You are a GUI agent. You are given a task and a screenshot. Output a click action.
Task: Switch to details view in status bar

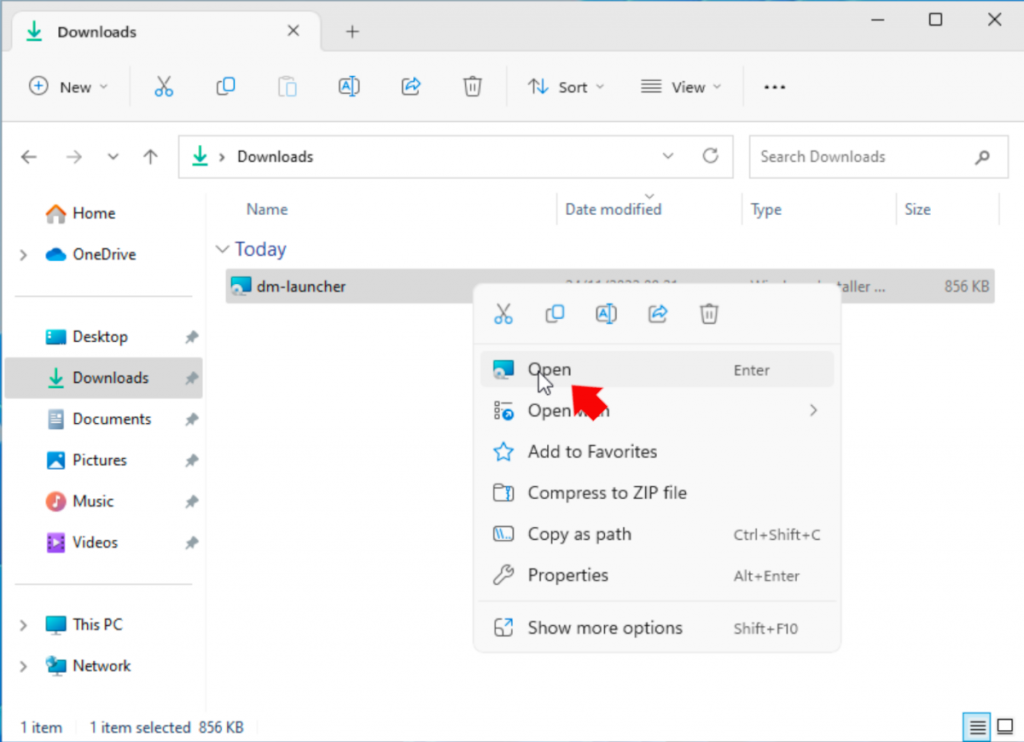point(978,727)
